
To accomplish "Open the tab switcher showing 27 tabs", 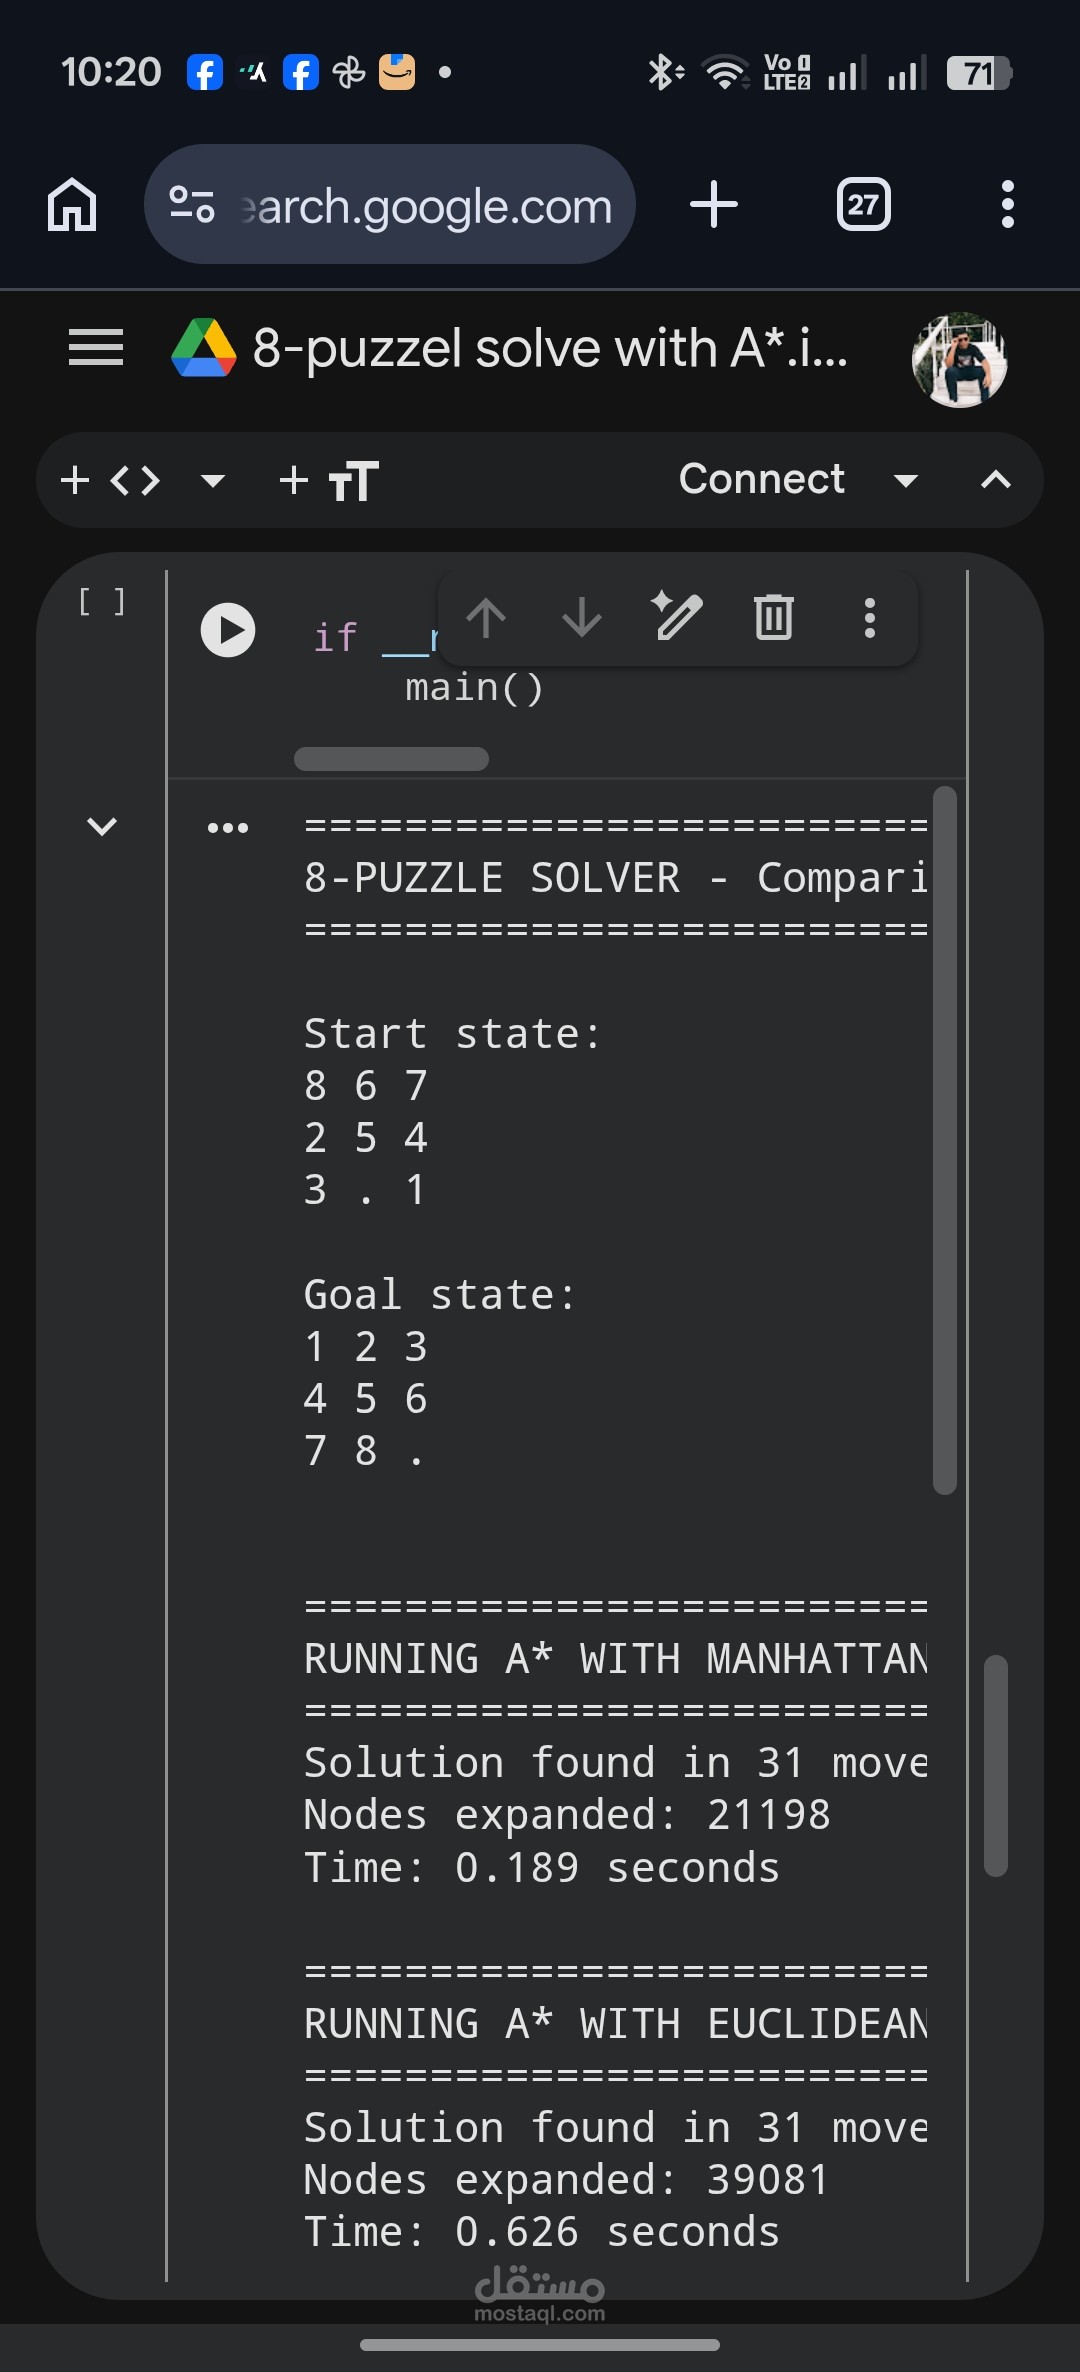I will (862, 204).
